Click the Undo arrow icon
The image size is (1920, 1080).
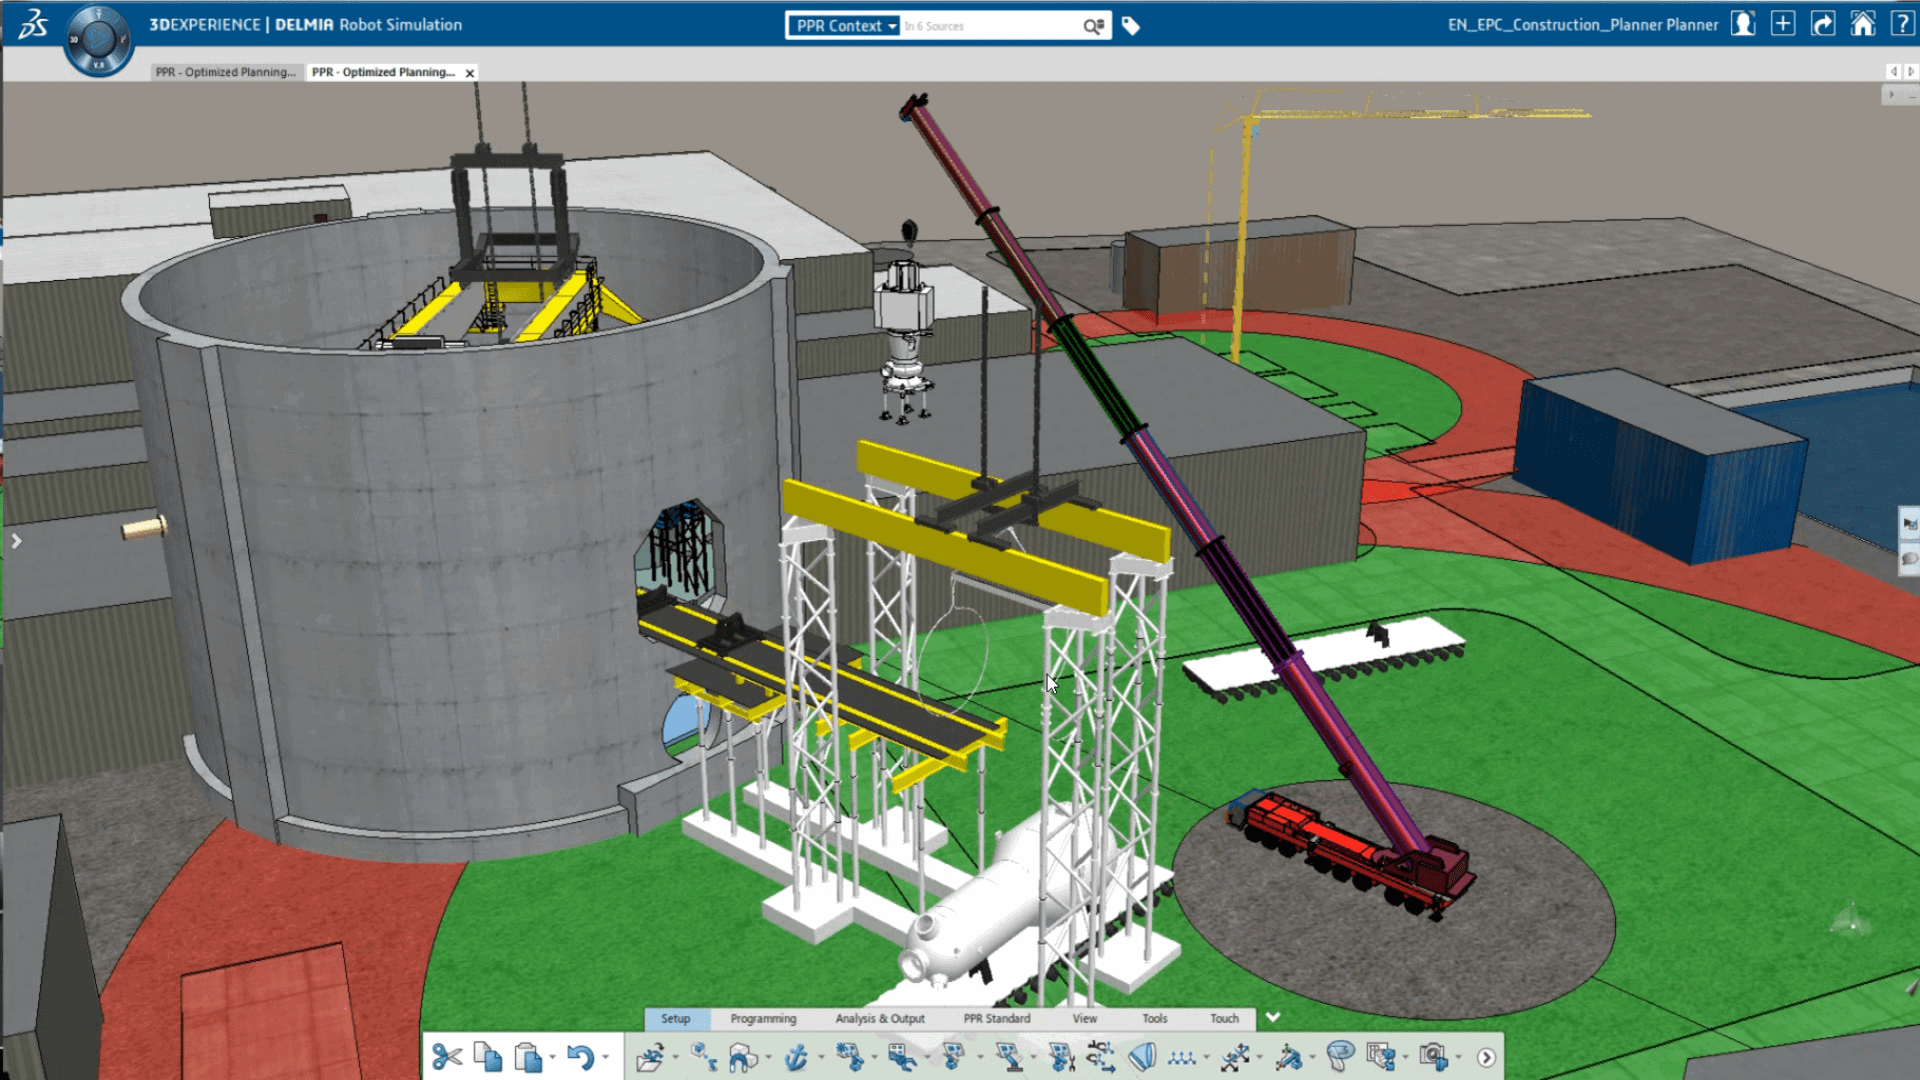tap(579, 1057)
